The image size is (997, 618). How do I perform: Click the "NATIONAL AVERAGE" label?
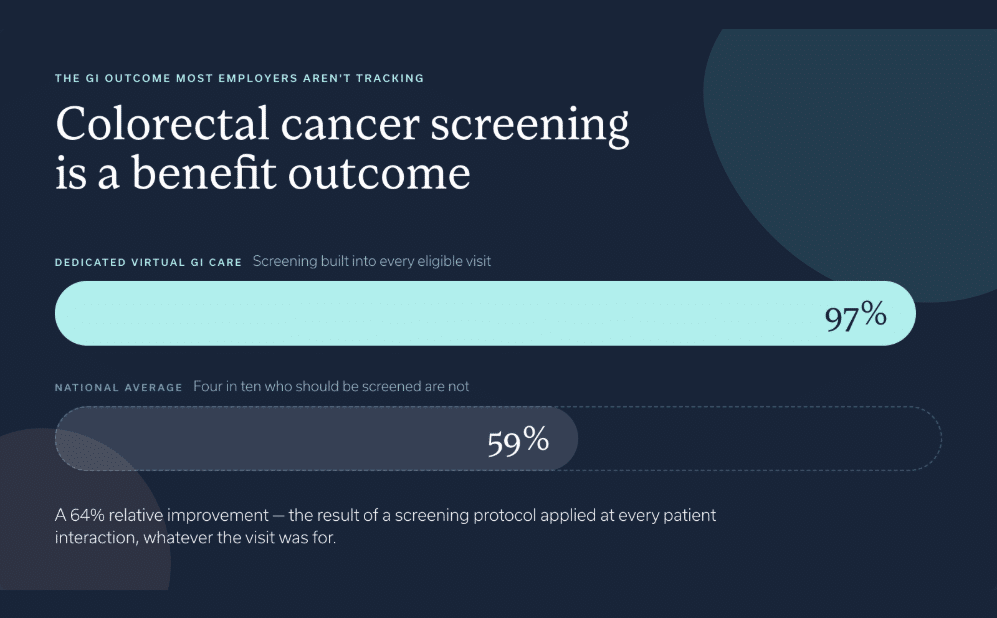pos(118,388)
